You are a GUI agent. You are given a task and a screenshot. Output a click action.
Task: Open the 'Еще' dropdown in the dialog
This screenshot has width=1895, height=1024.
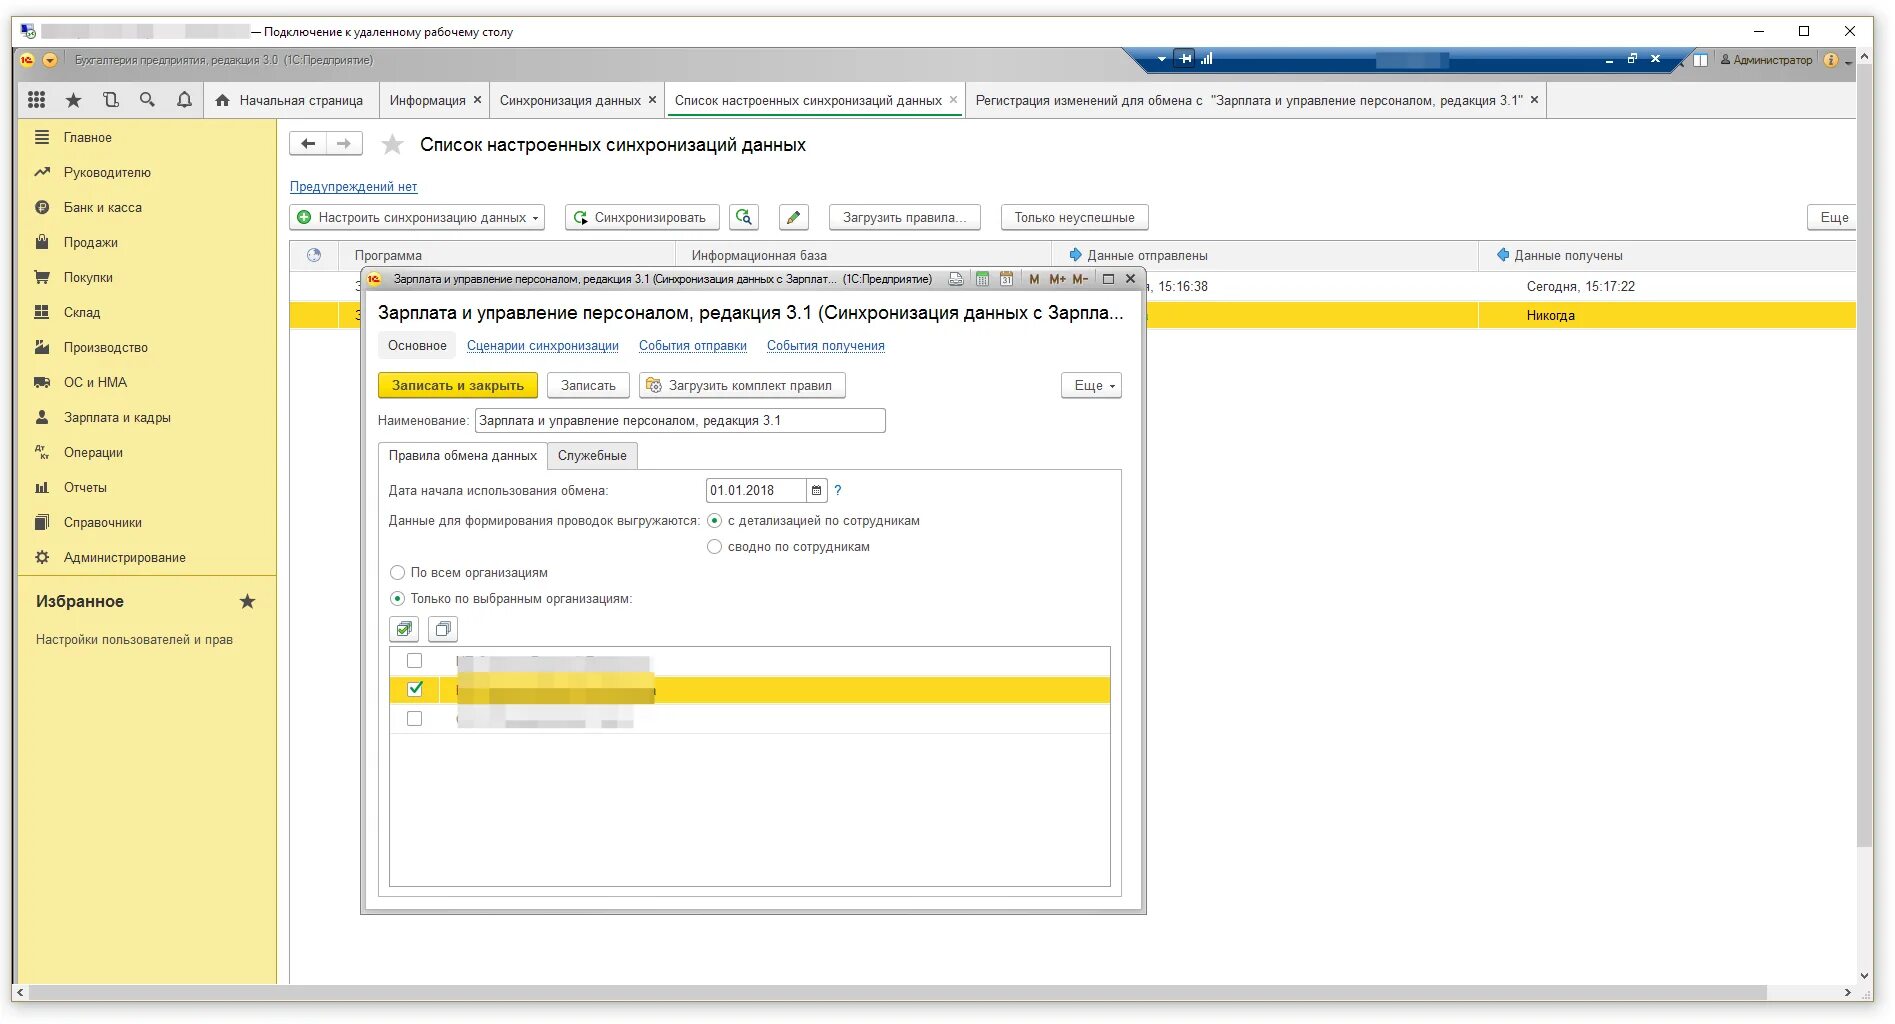1091,386
